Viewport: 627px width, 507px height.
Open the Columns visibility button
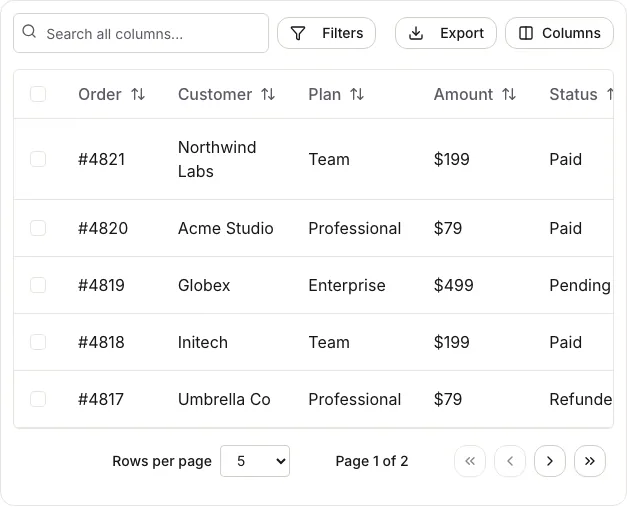[x=559, y=33]
